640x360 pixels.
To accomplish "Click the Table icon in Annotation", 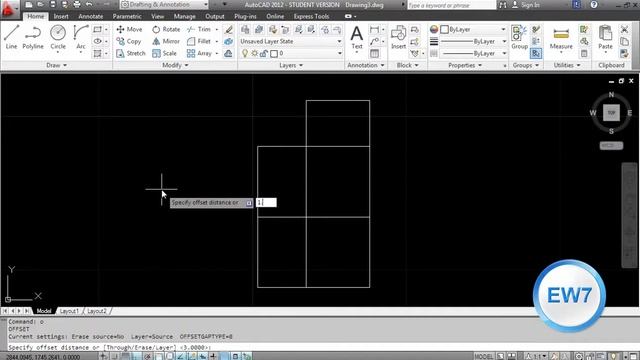I will [374, 53].
